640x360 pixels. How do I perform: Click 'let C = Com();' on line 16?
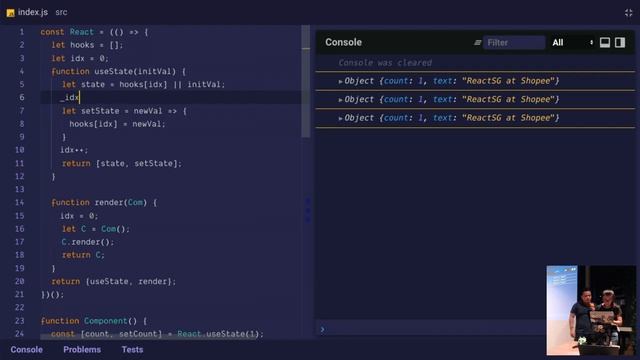tap(96, 229)
